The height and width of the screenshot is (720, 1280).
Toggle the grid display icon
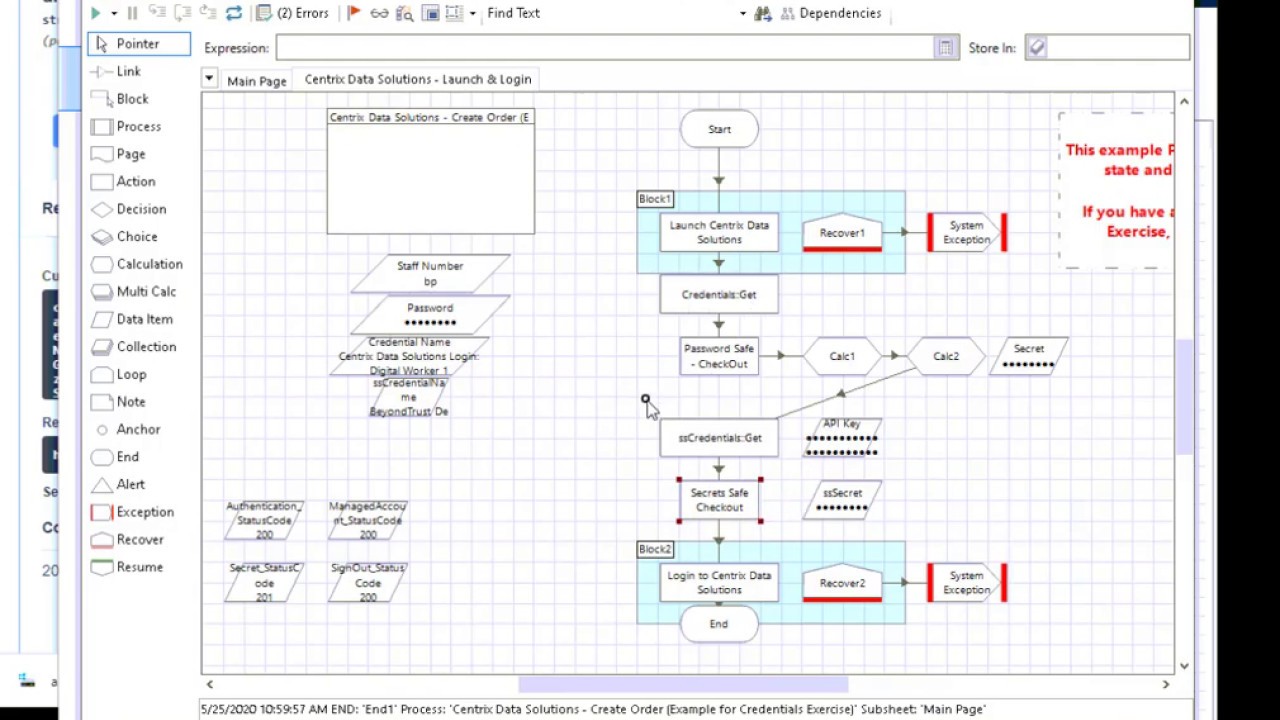click(454, 13)
